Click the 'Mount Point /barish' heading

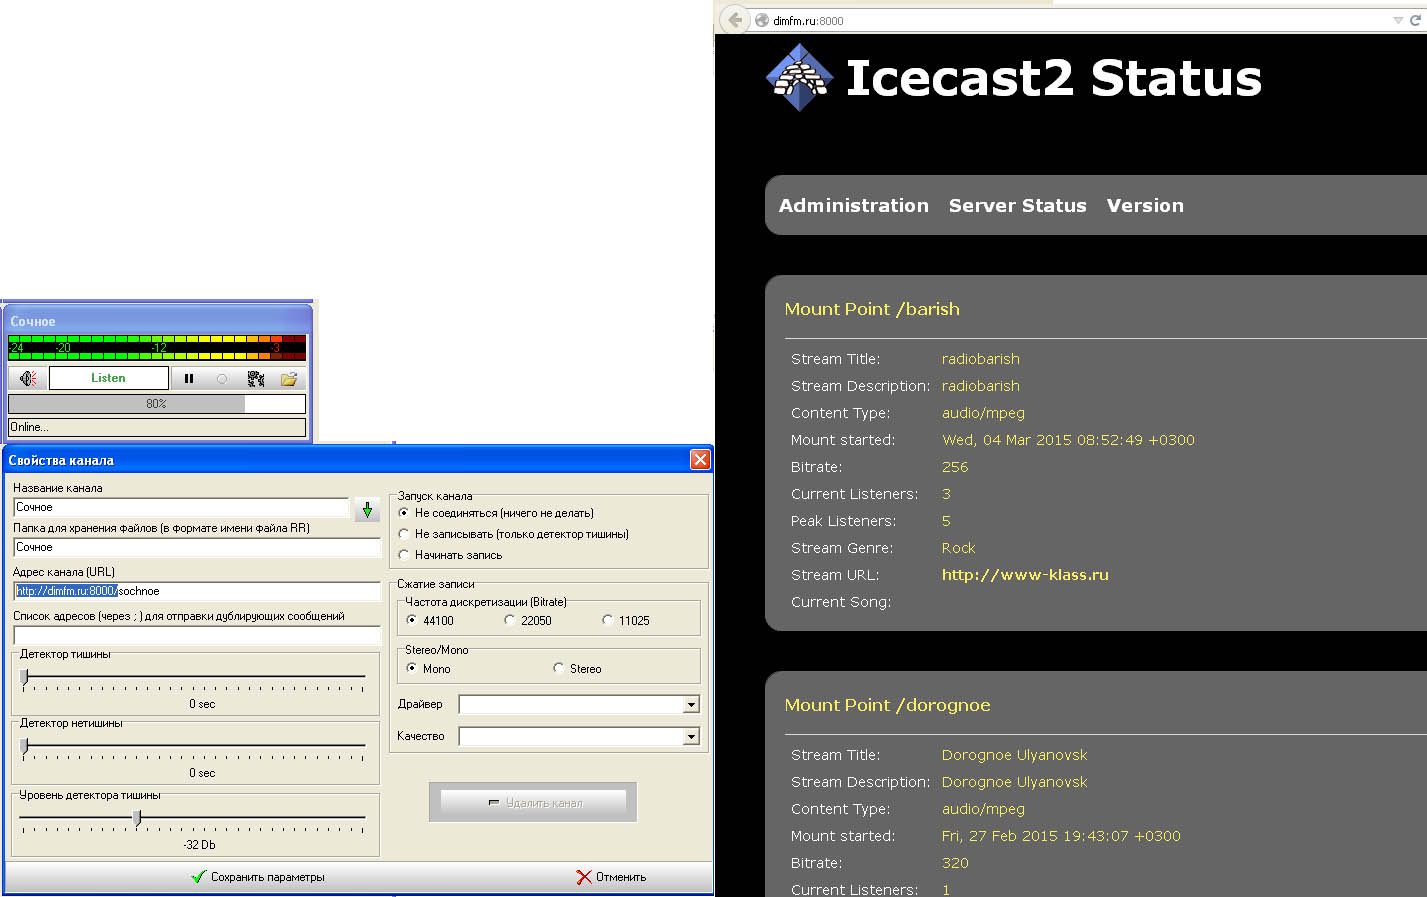pos(872,309)
